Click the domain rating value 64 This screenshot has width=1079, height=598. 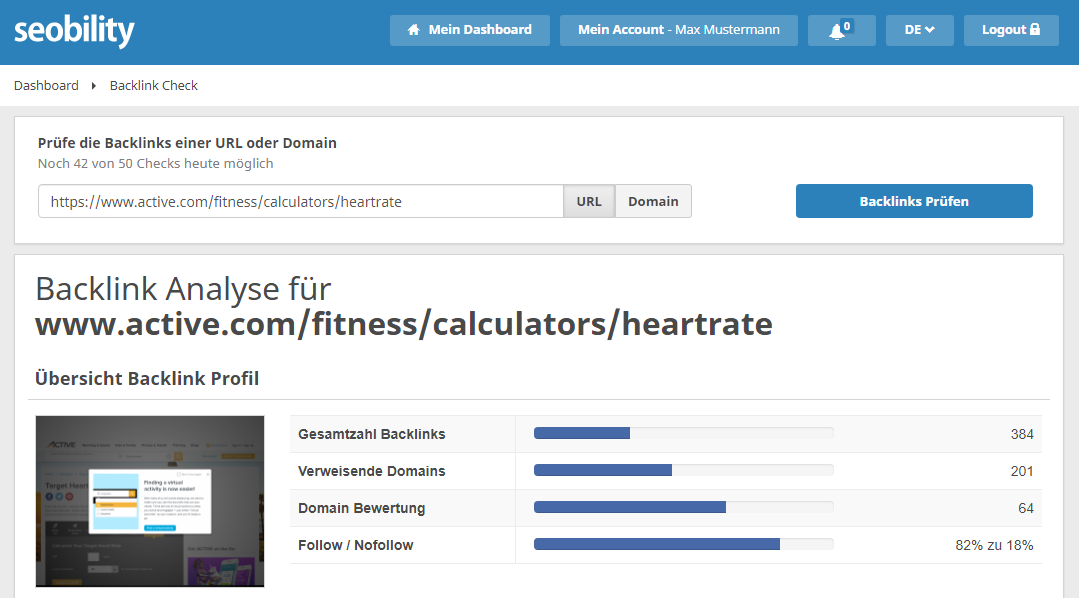1026,509
